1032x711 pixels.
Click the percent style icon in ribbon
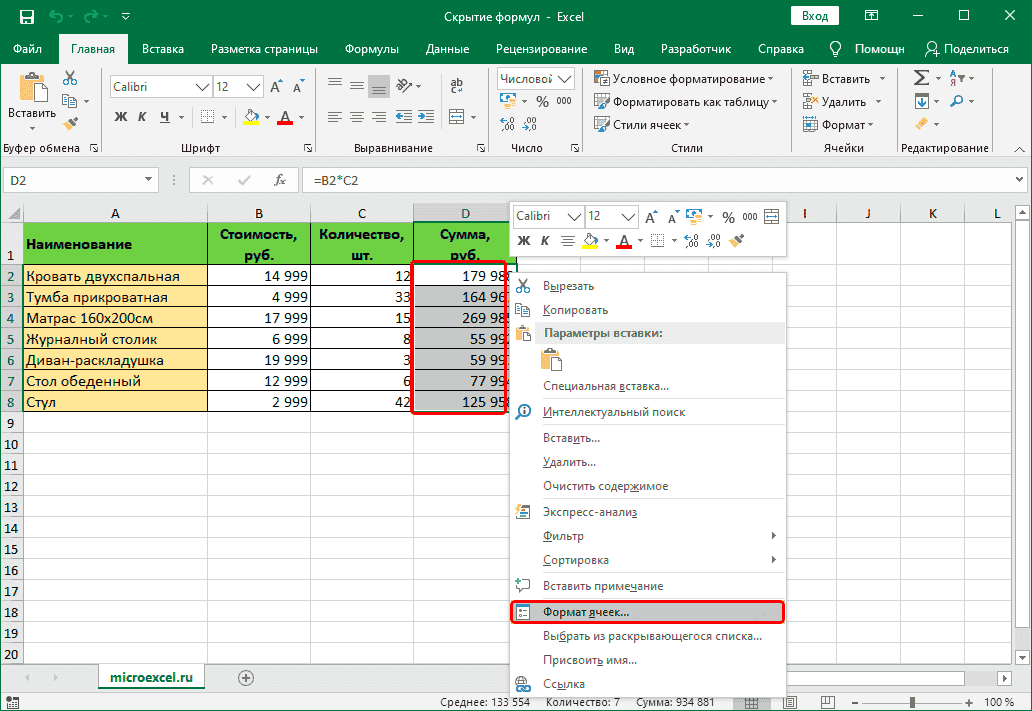(x=542, y=101)
